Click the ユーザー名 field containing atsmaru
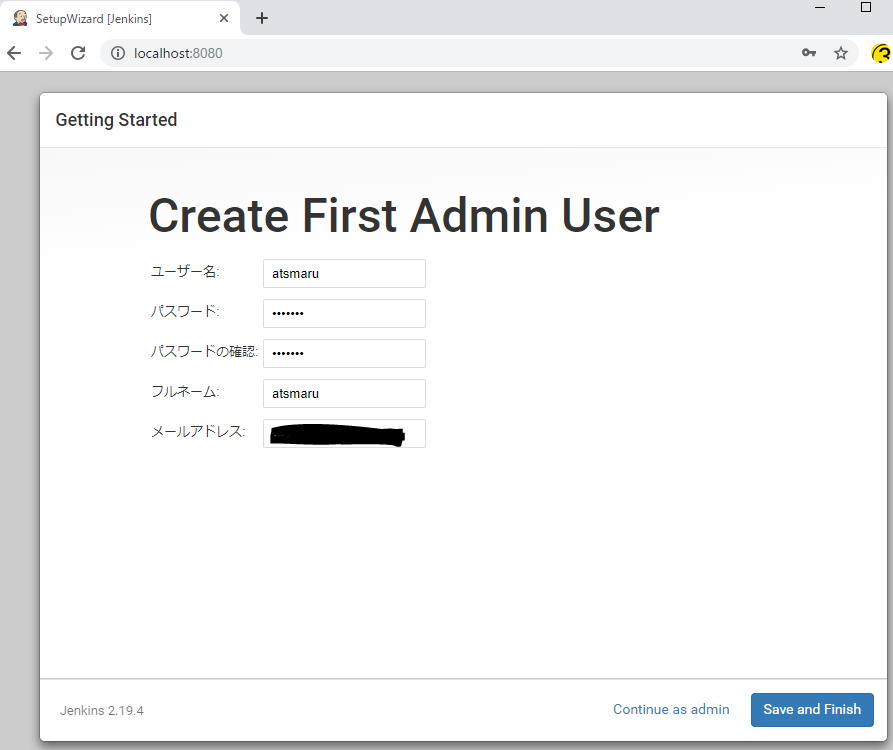893x750 pixels. (344, 273)
